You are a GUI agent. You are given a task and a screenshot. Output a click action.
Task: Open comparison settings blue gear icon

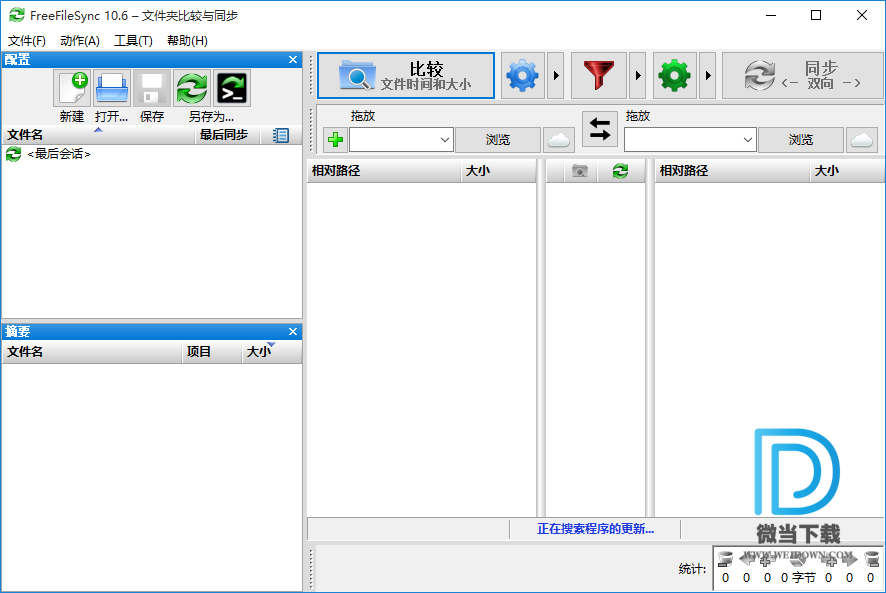pos(523,76)
